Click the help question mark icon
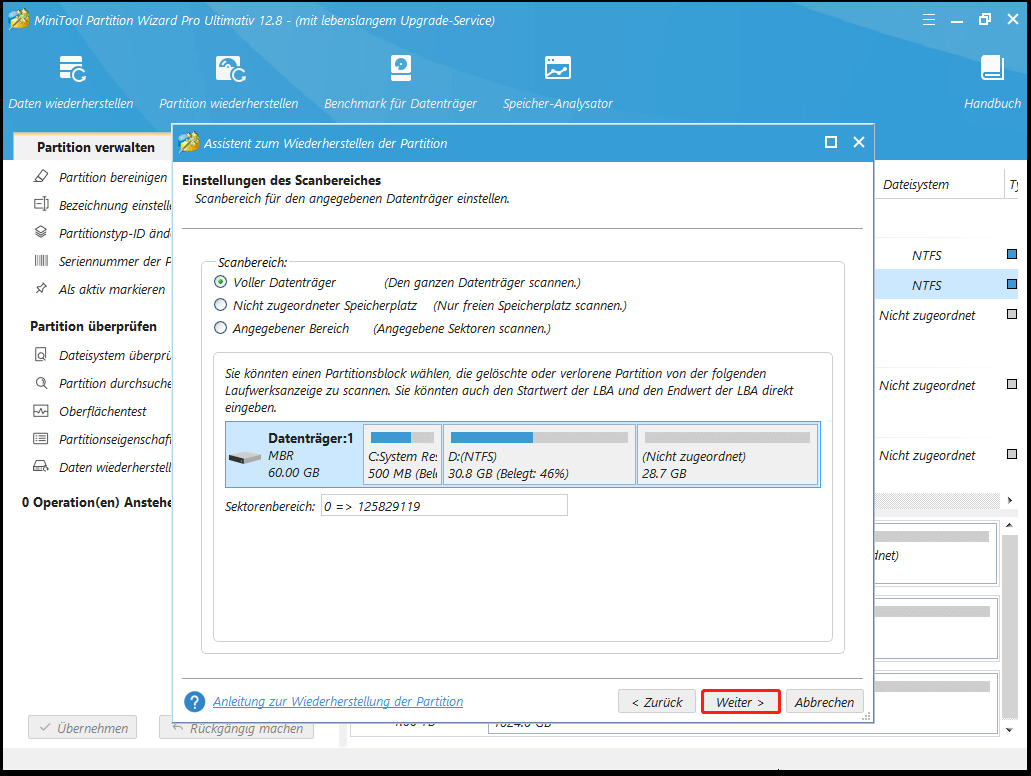Viewport: 1031px width, 776px height. coord(195,702)
